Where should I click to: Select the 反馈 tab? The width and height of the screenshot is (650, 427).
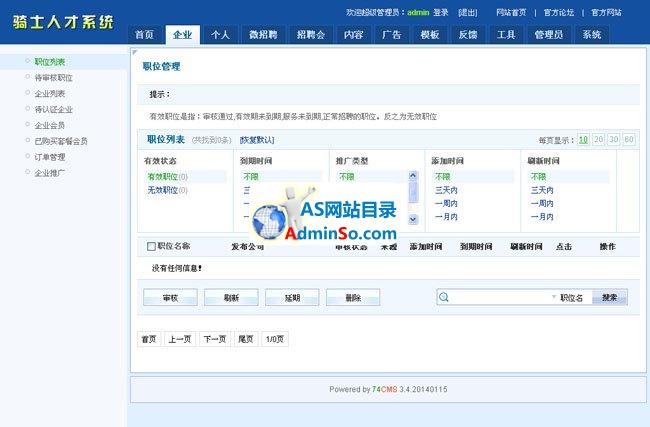click(468, 34)
